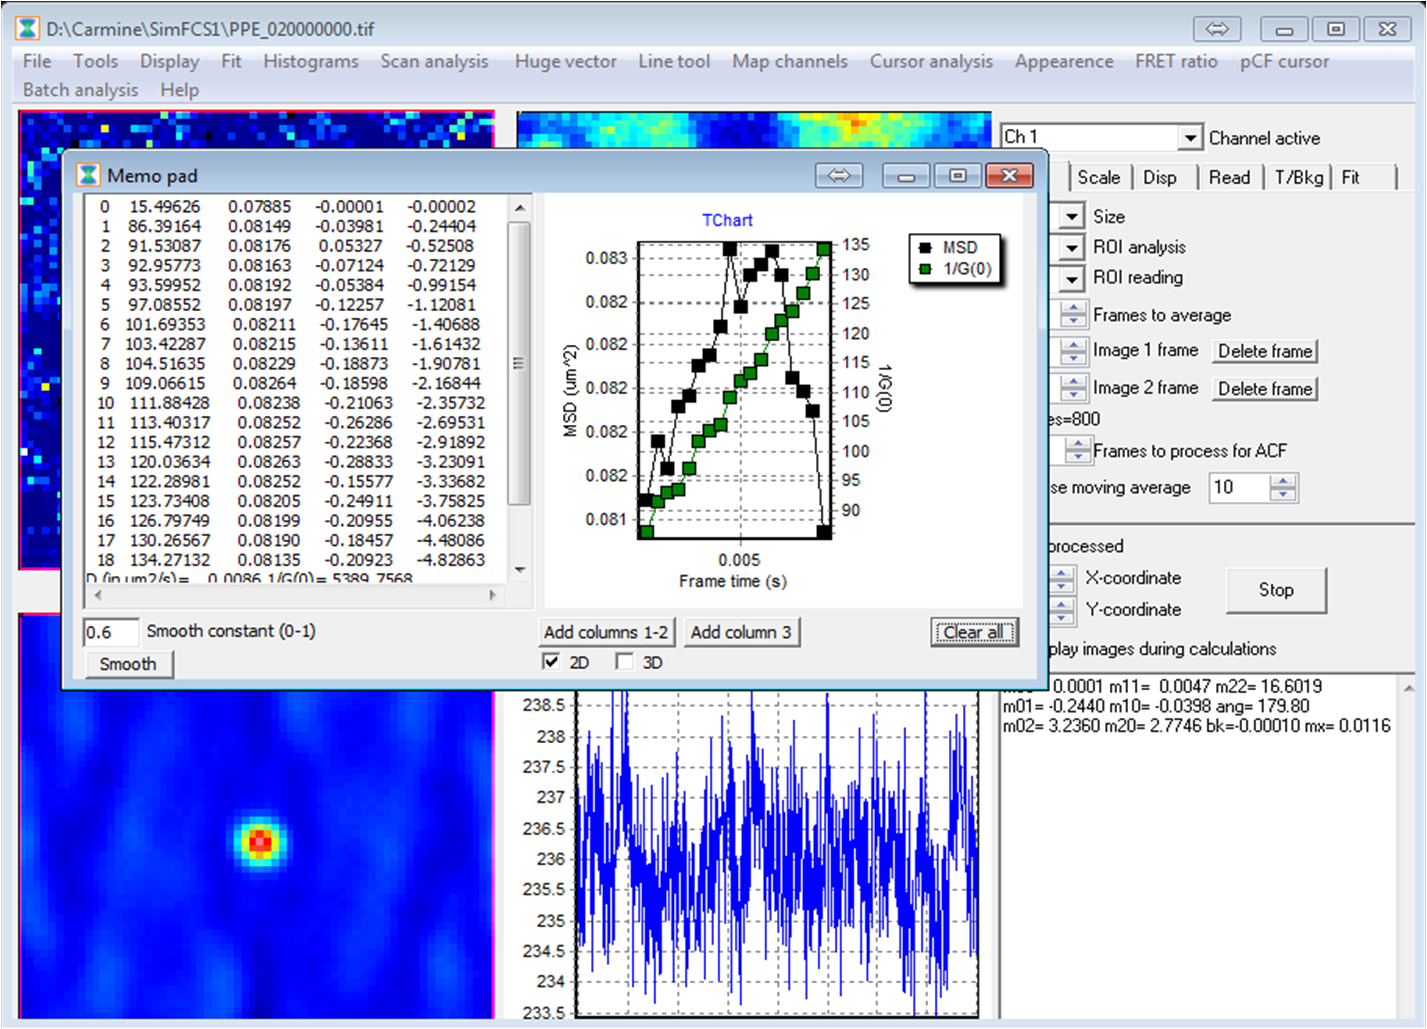Expand the Size dropdown

1072,217
